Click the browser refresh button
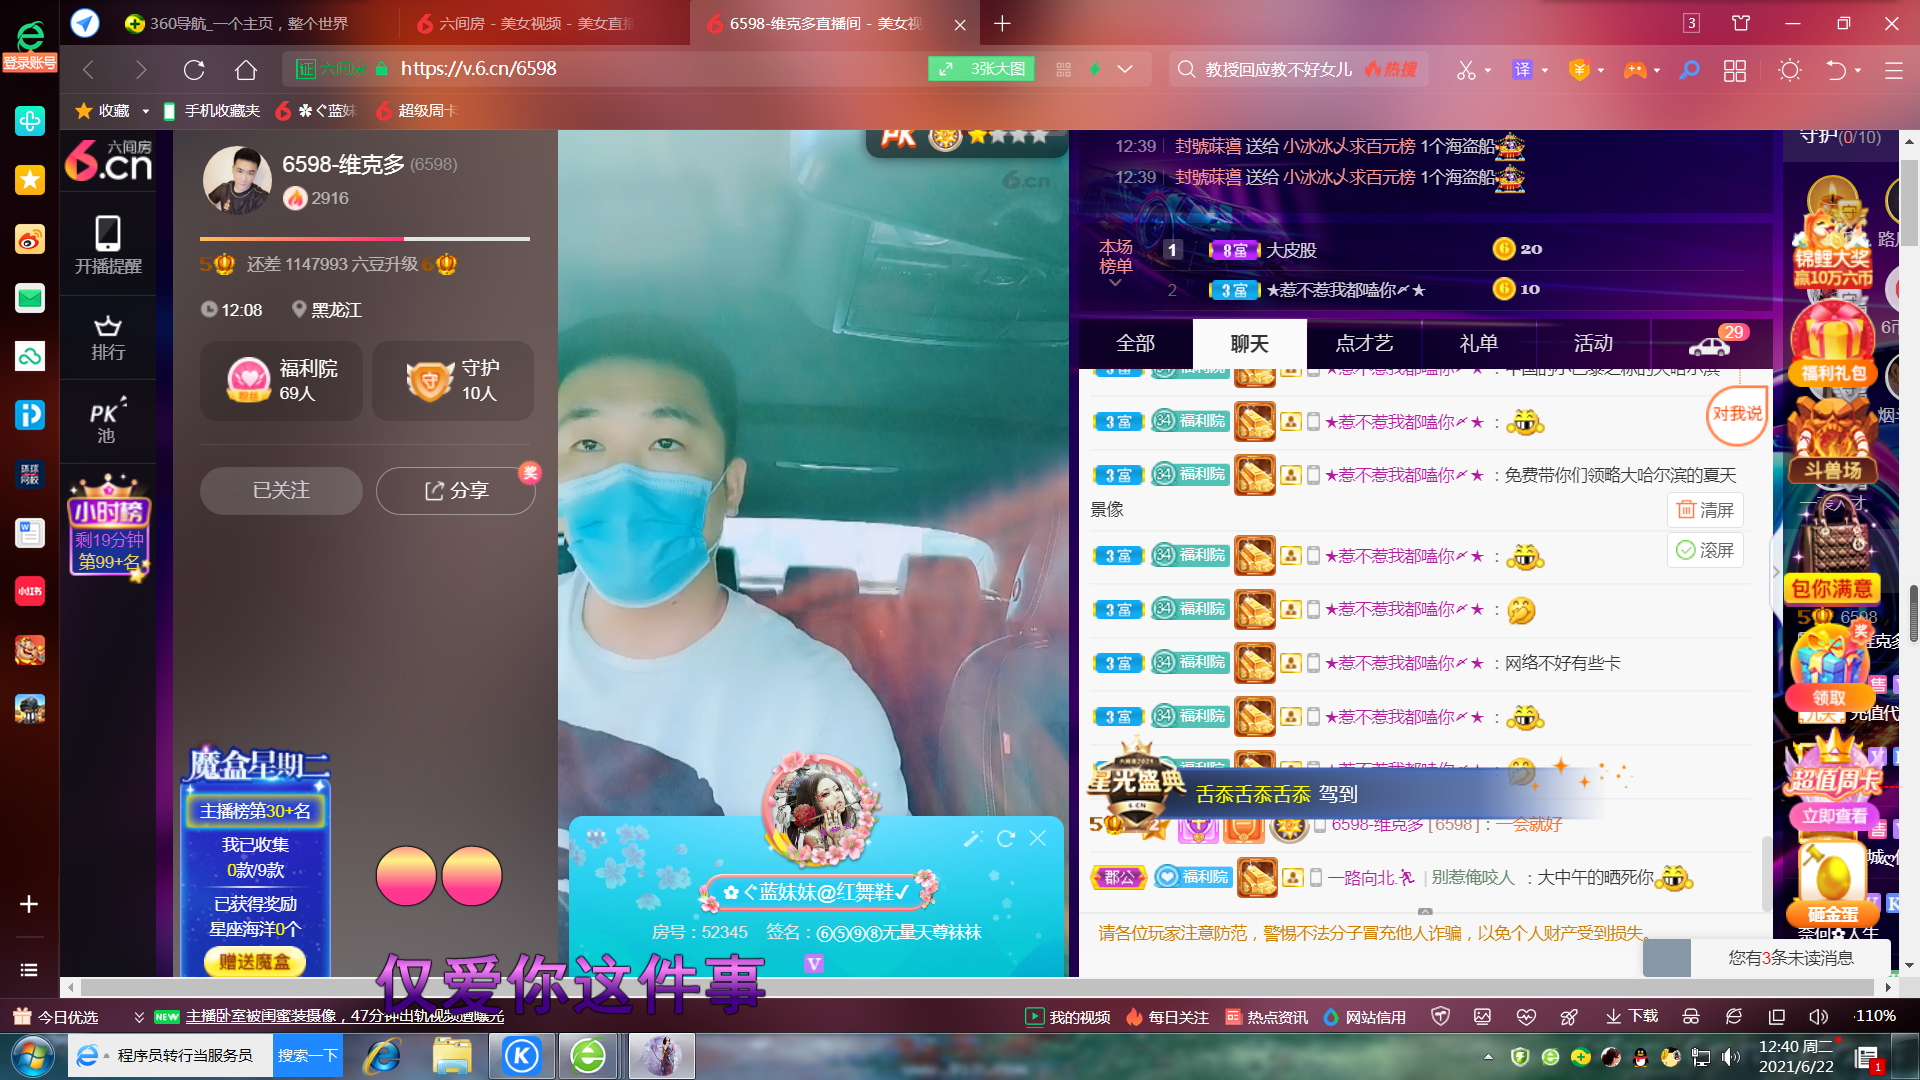Screen dimensions: 1920x1080 (x=194, y=69)
